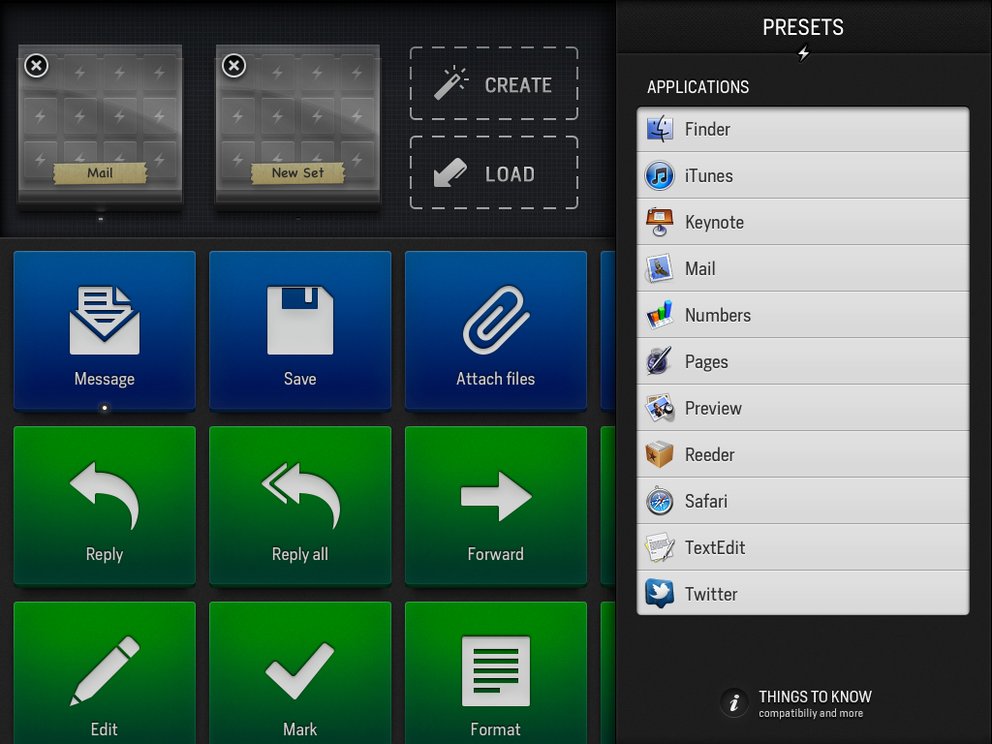Select Mail preset label

pos(700,269)
